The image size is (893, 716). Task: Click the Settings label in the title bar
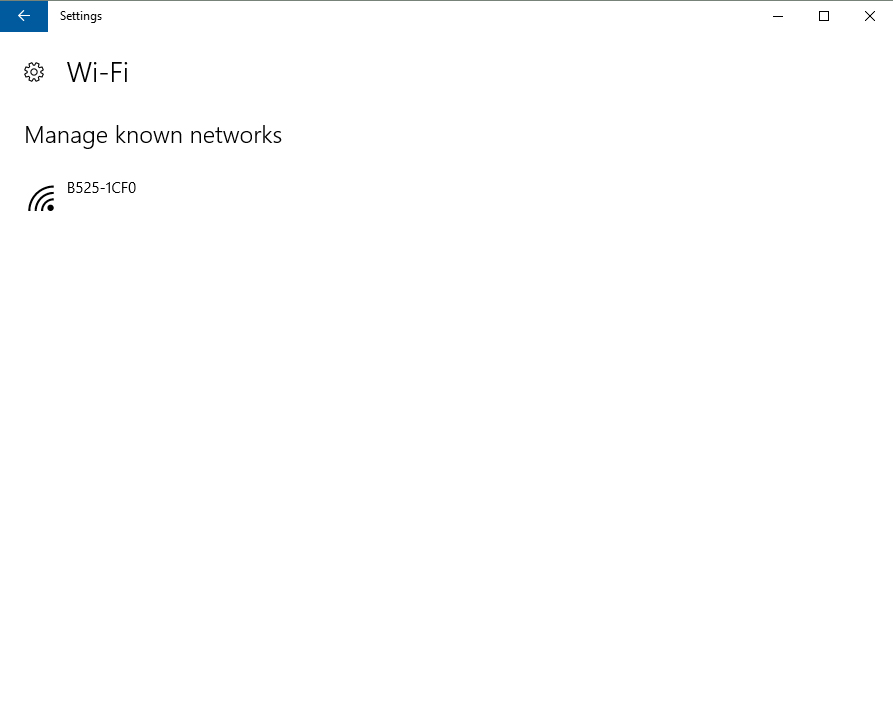80,16
